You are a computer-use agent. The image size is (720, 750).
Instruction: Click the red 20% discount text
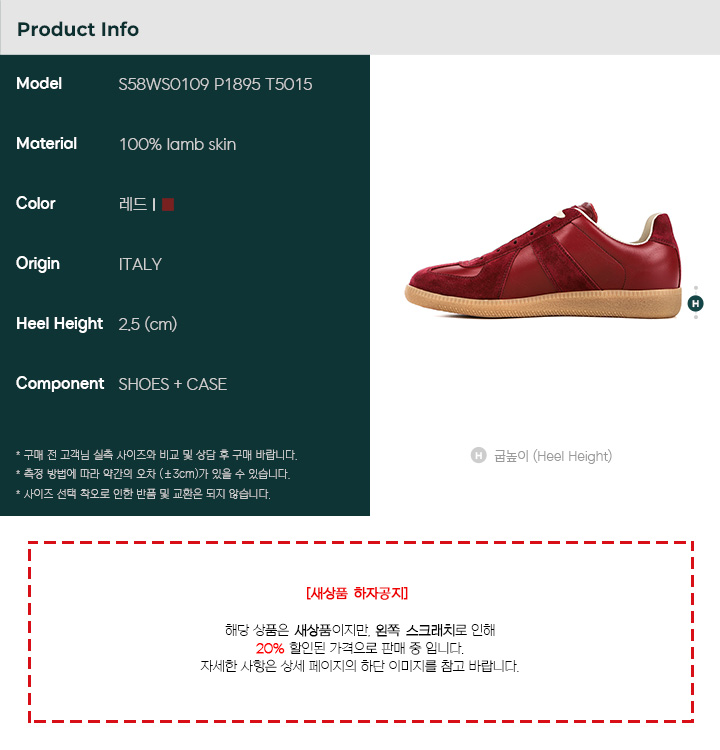(x=270, y=648)
